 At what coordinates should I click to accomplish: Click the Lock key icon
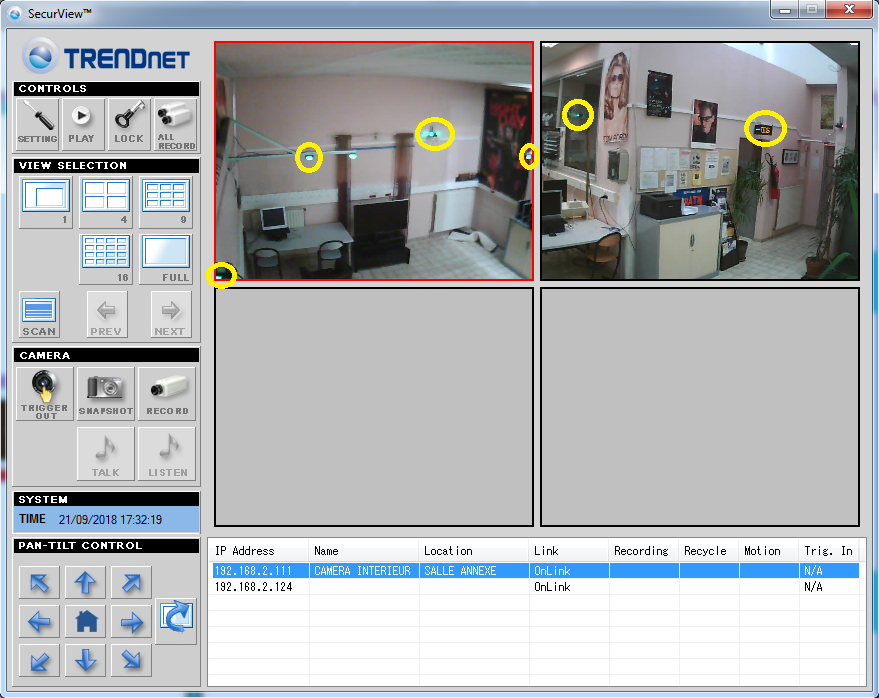point(128,124)
